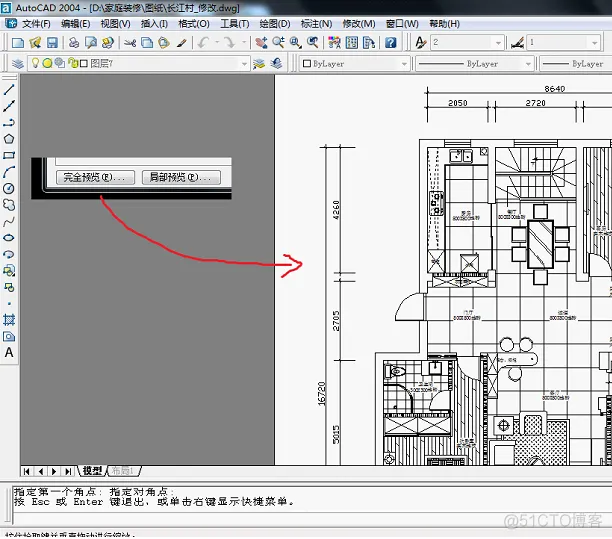This screenshot has height=539, width=612.
Task: Open the 视图(V) menu
Action: click(x=116, y=24)
